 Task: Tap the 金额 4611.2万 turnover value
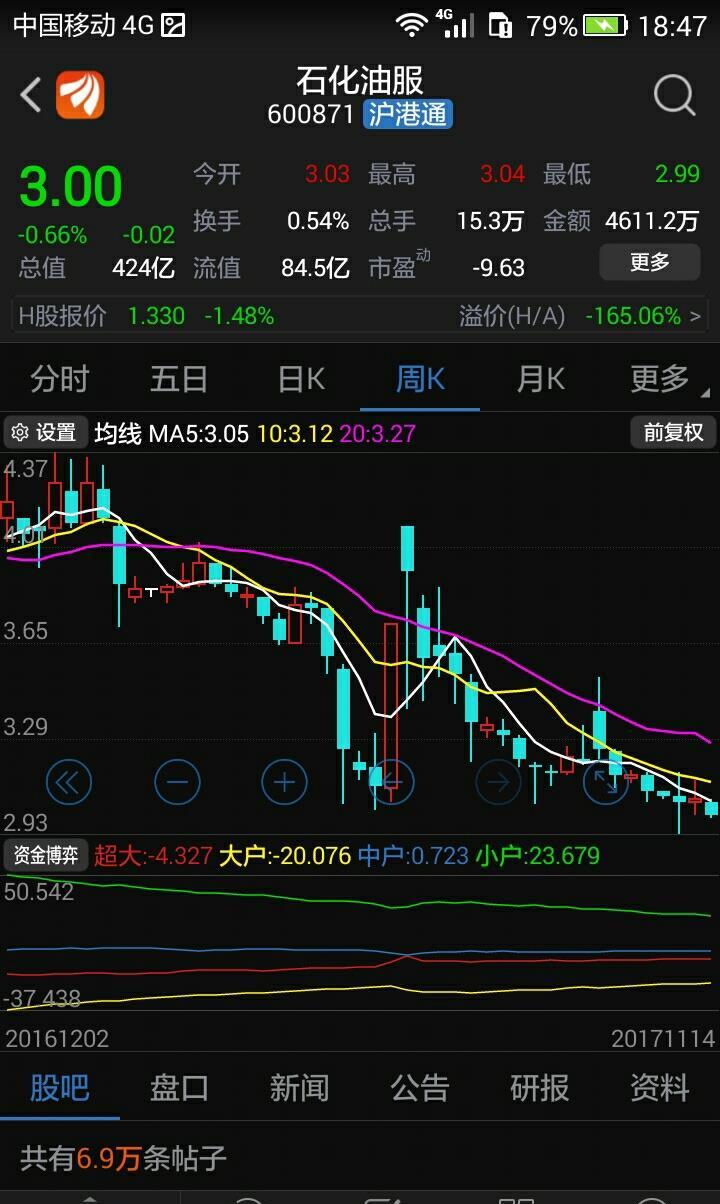[621, 221]
